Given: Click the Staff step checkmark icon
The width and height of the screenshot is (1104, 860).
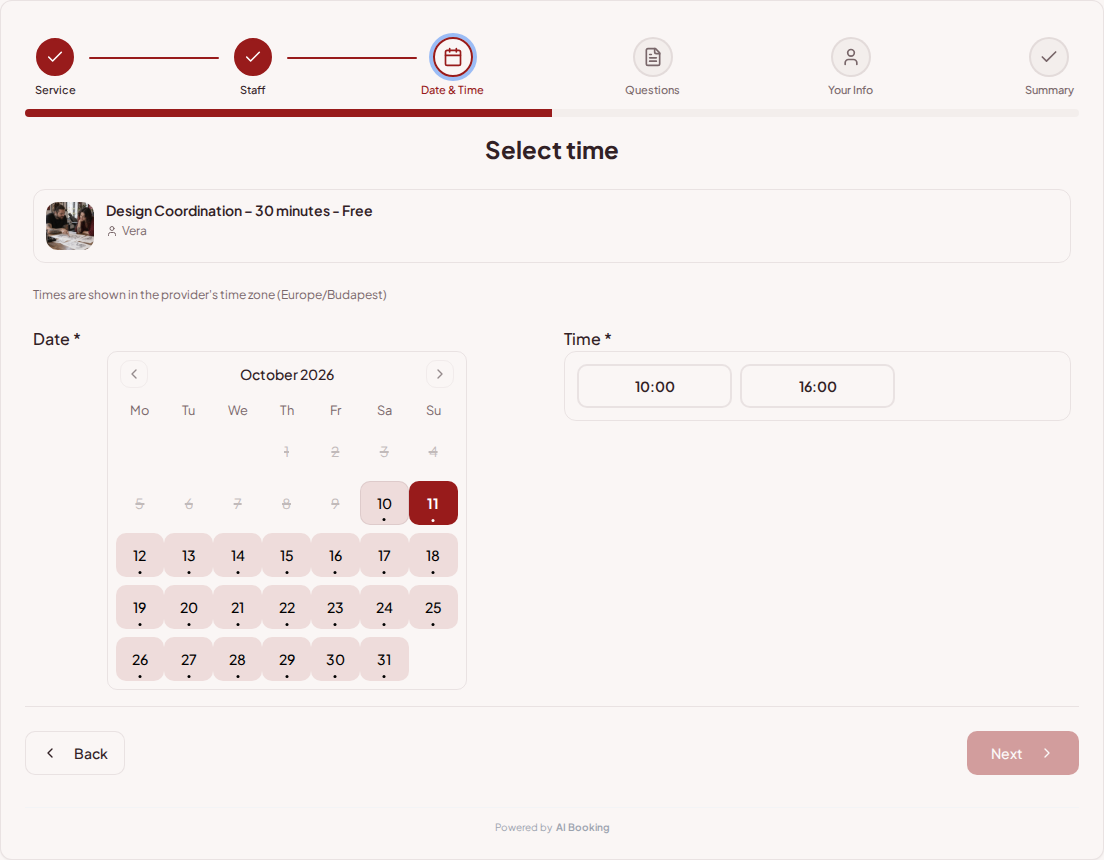Looking at the screenshot, I should 253,57.
